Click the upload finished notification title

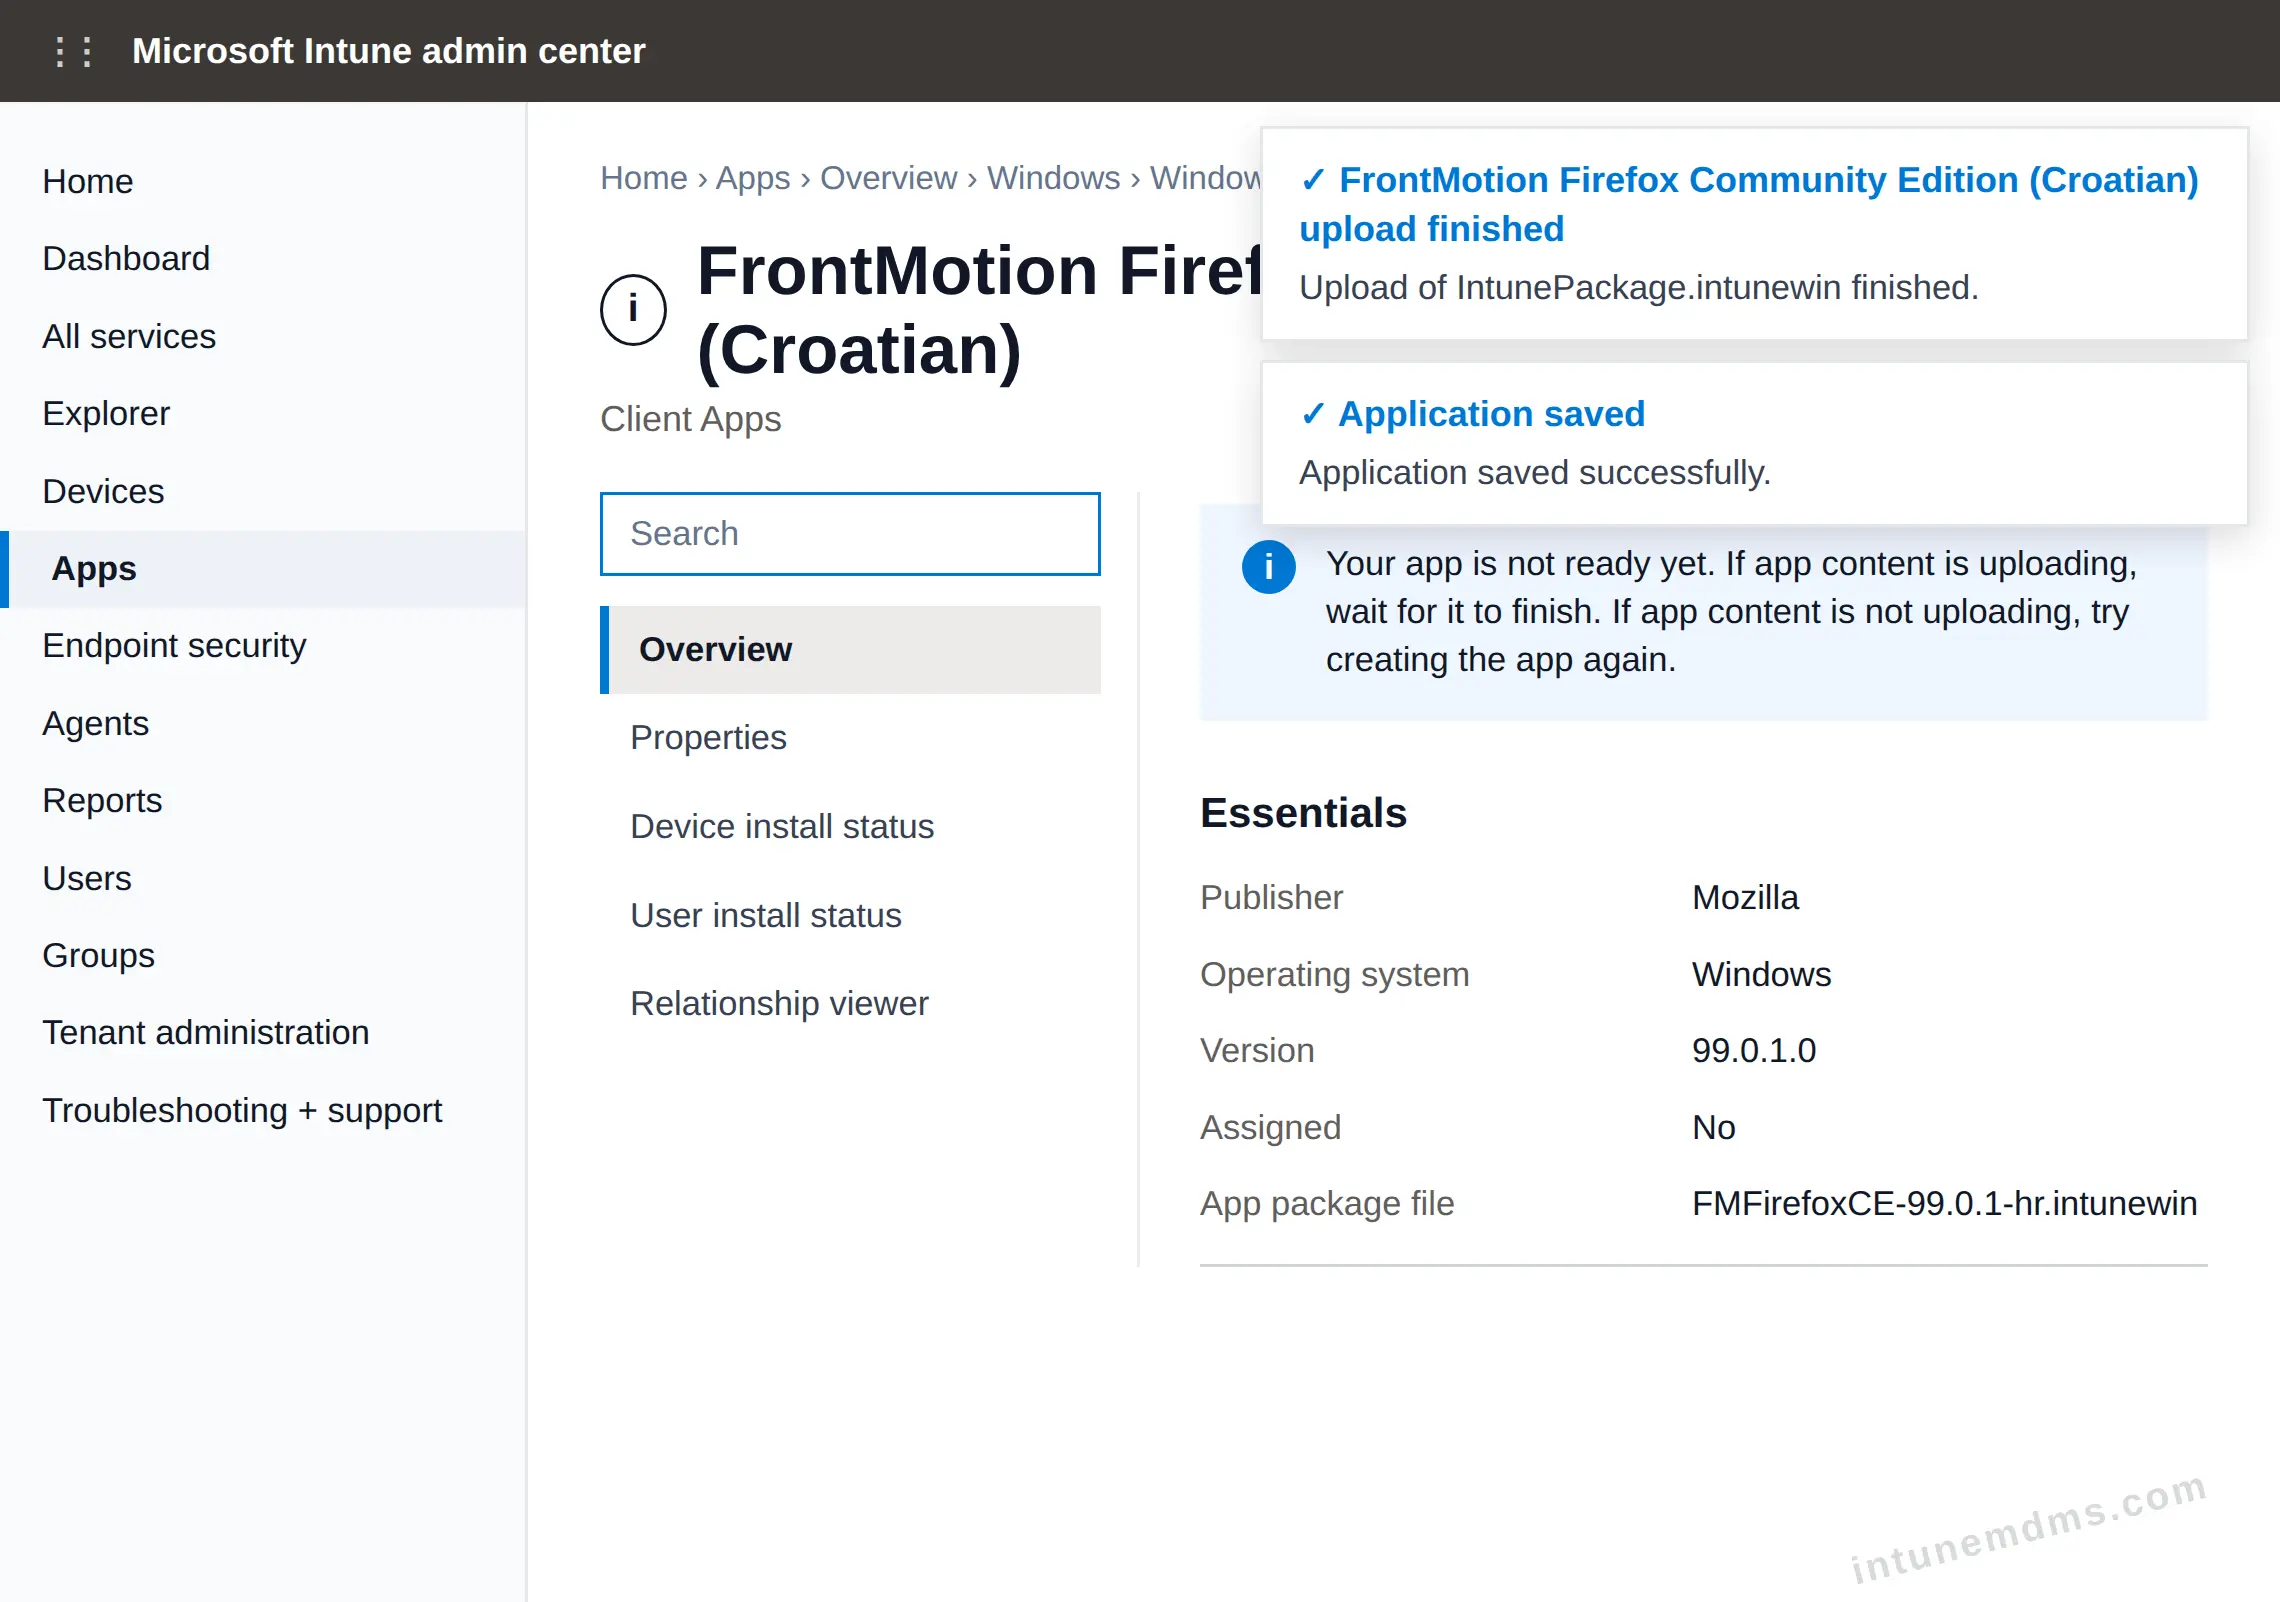tap(1749, 205)
